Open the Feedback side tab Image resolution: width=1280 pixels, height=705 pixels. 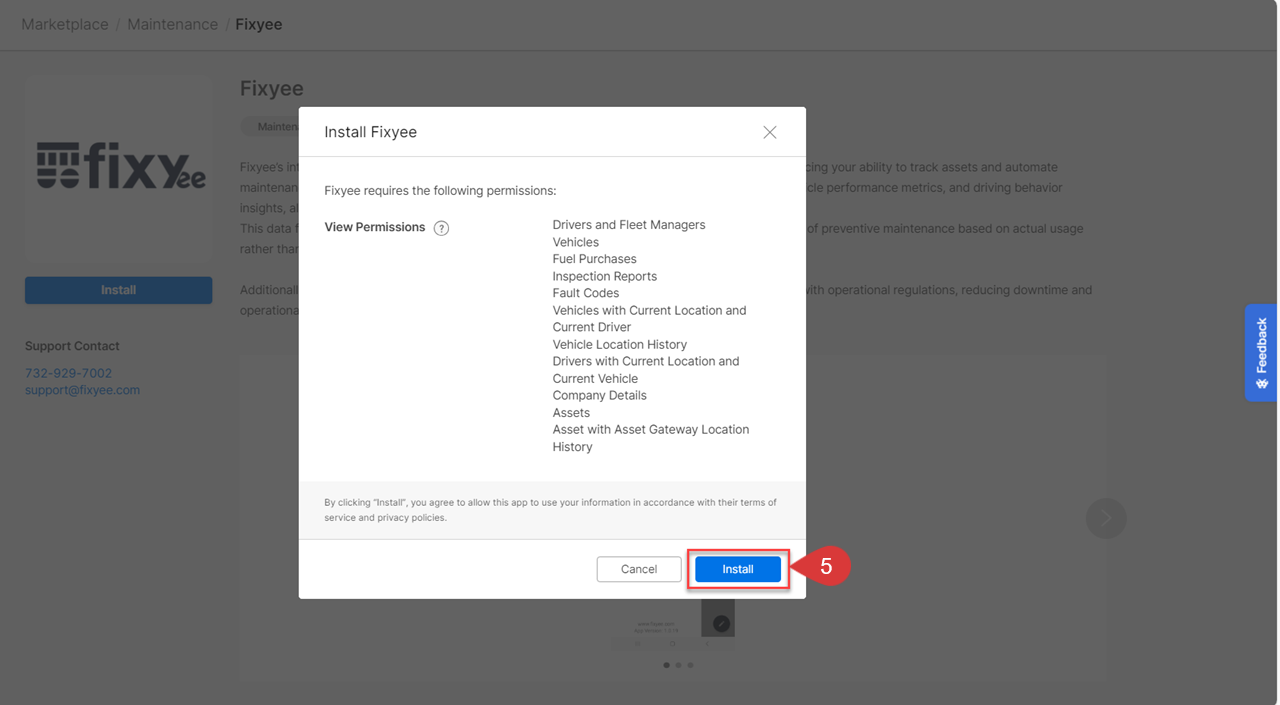pos(1261,352)
